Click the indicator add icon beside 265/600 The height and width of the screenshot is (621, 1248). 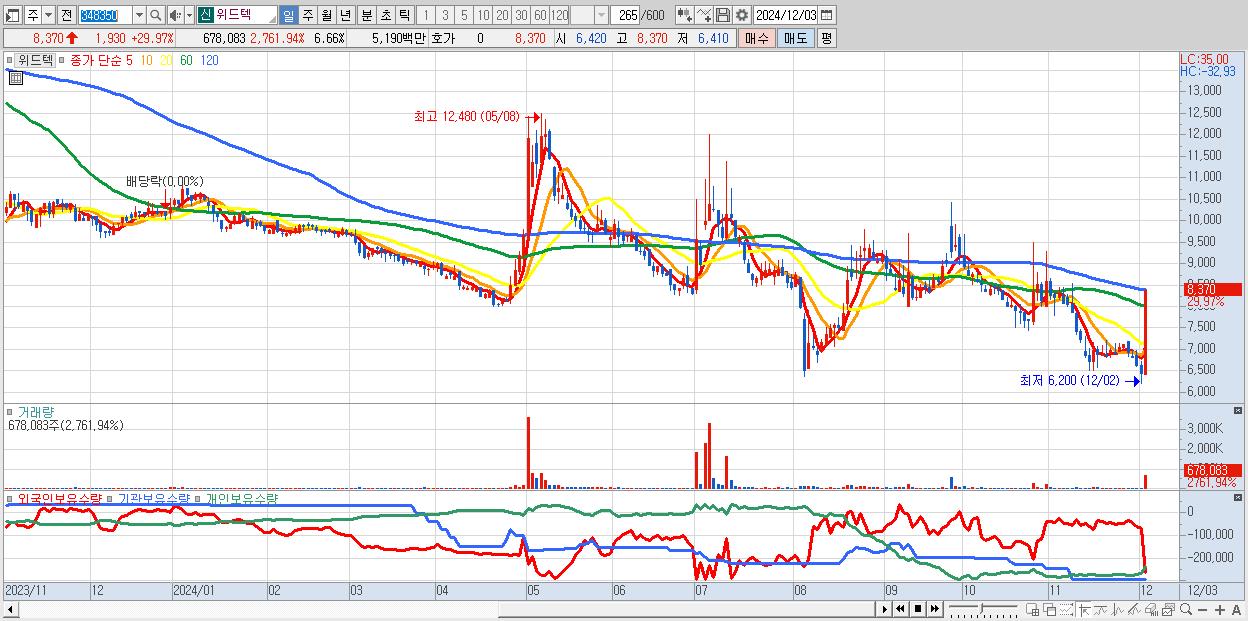click(684, 15)
